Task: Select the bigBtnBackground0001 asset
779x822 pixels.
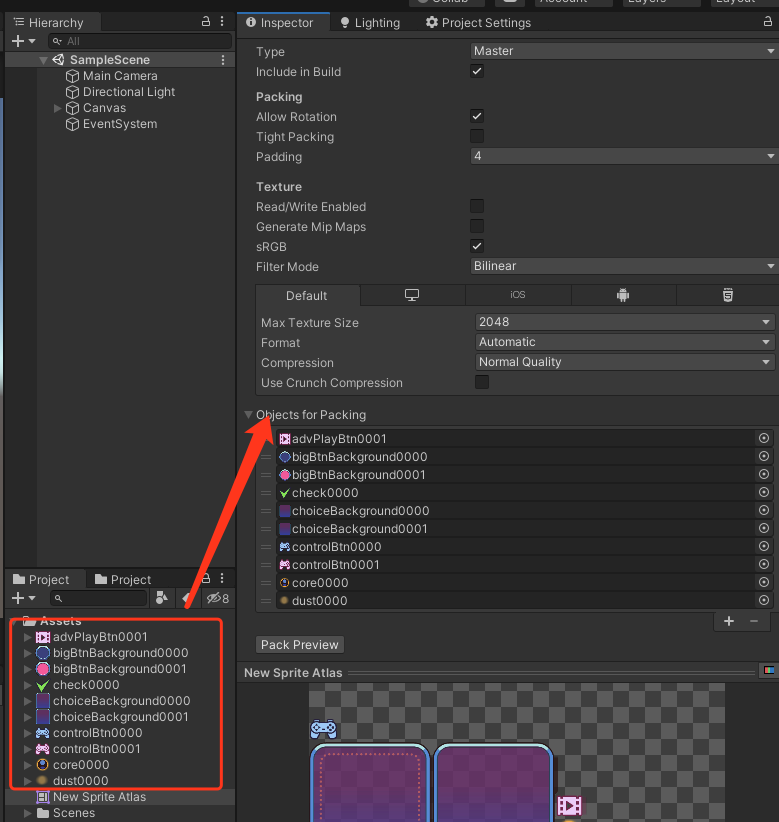Action: coord(120,669)
